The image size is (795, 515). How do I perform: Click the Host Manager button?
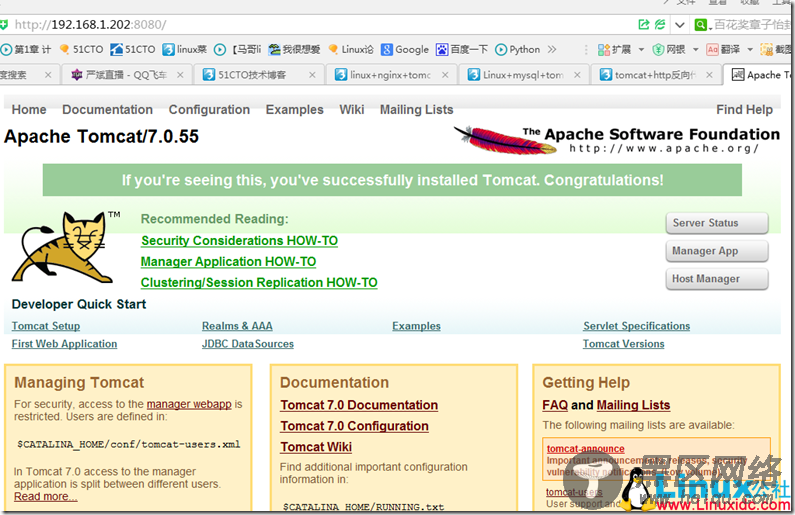tap(717, 279)
